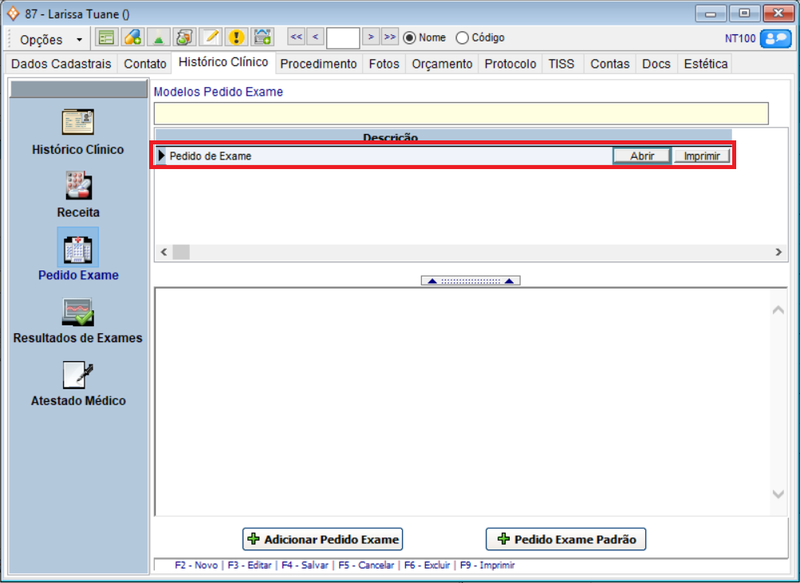Viewport: 800px width, 583px height.
Task: Expand the Pedido de Exame row arrow
Action: click(162, 156)
